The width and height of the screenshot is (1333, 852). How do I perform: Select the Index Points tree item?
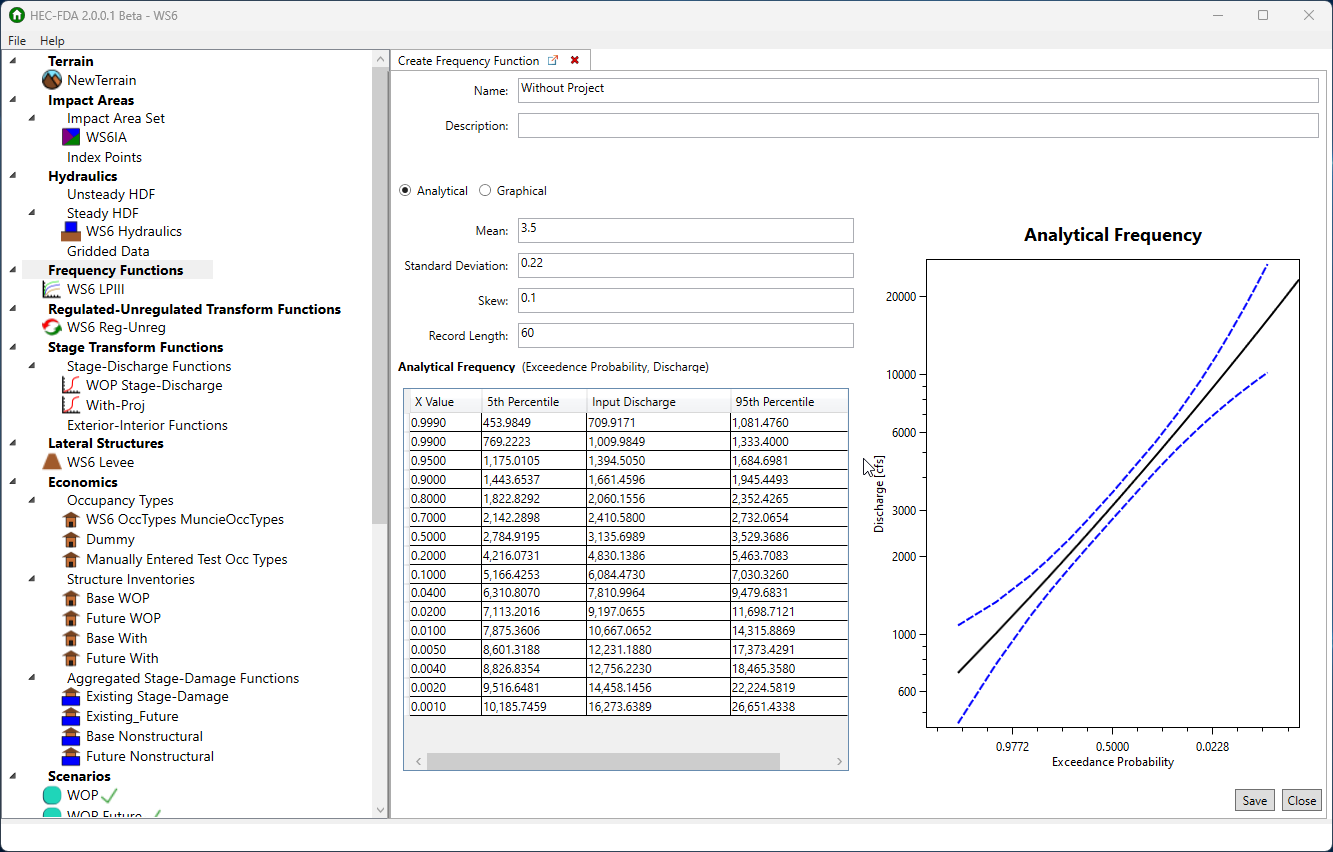[104, 157]
